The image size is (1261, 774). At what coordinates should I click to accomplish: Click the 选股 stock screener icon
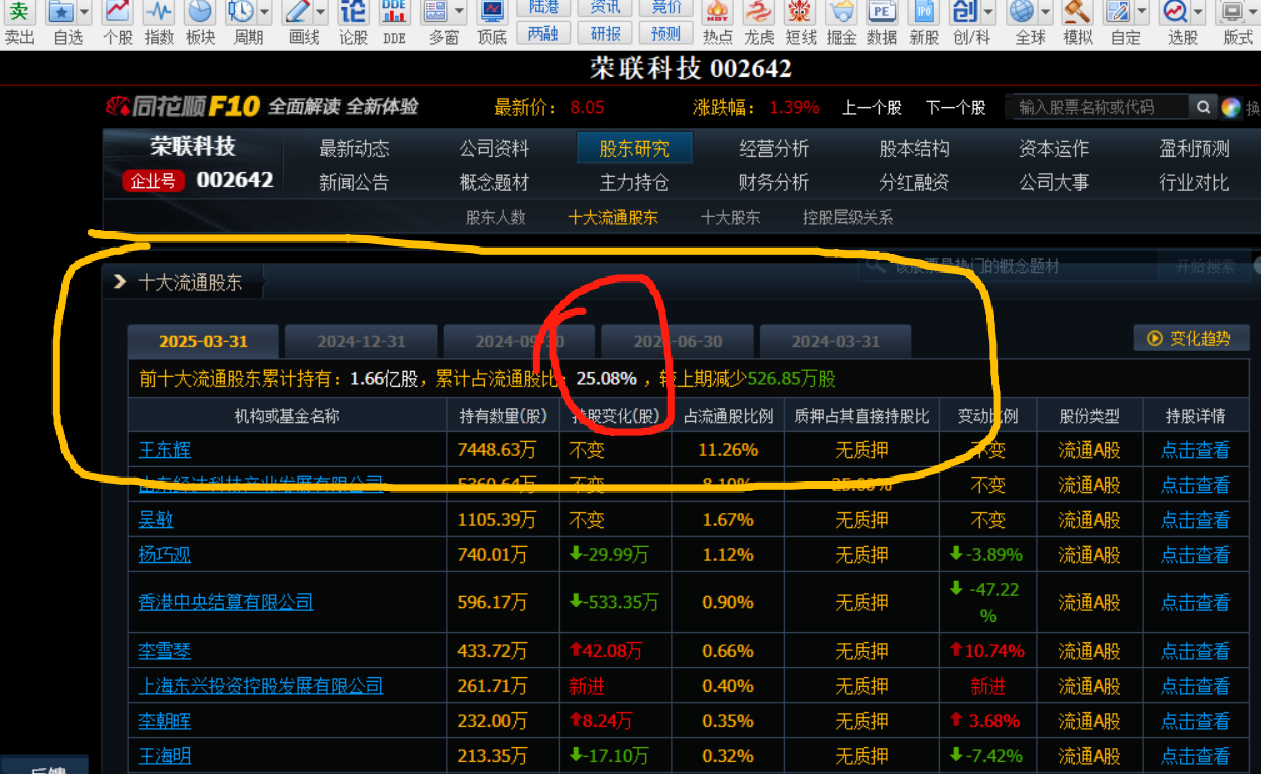click(1174, 12)
